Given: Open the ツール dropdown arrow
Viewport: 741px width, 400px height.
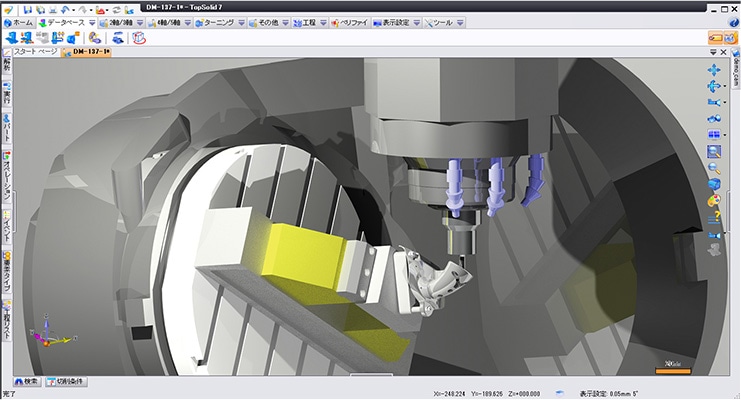Looking at the screenshot, I should tap(458, 21).
